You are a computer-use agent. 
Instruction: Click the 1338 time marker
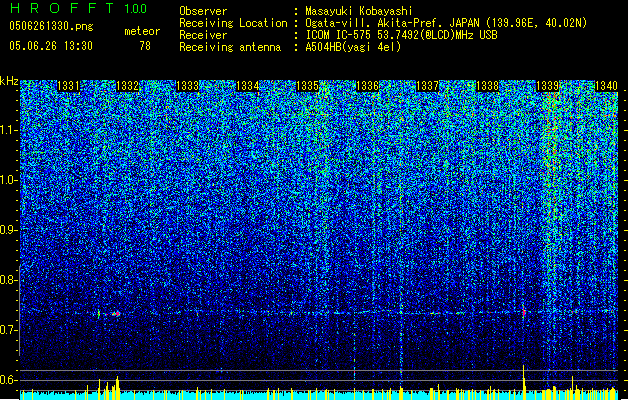pyautogui.click(x=487, y=86)
